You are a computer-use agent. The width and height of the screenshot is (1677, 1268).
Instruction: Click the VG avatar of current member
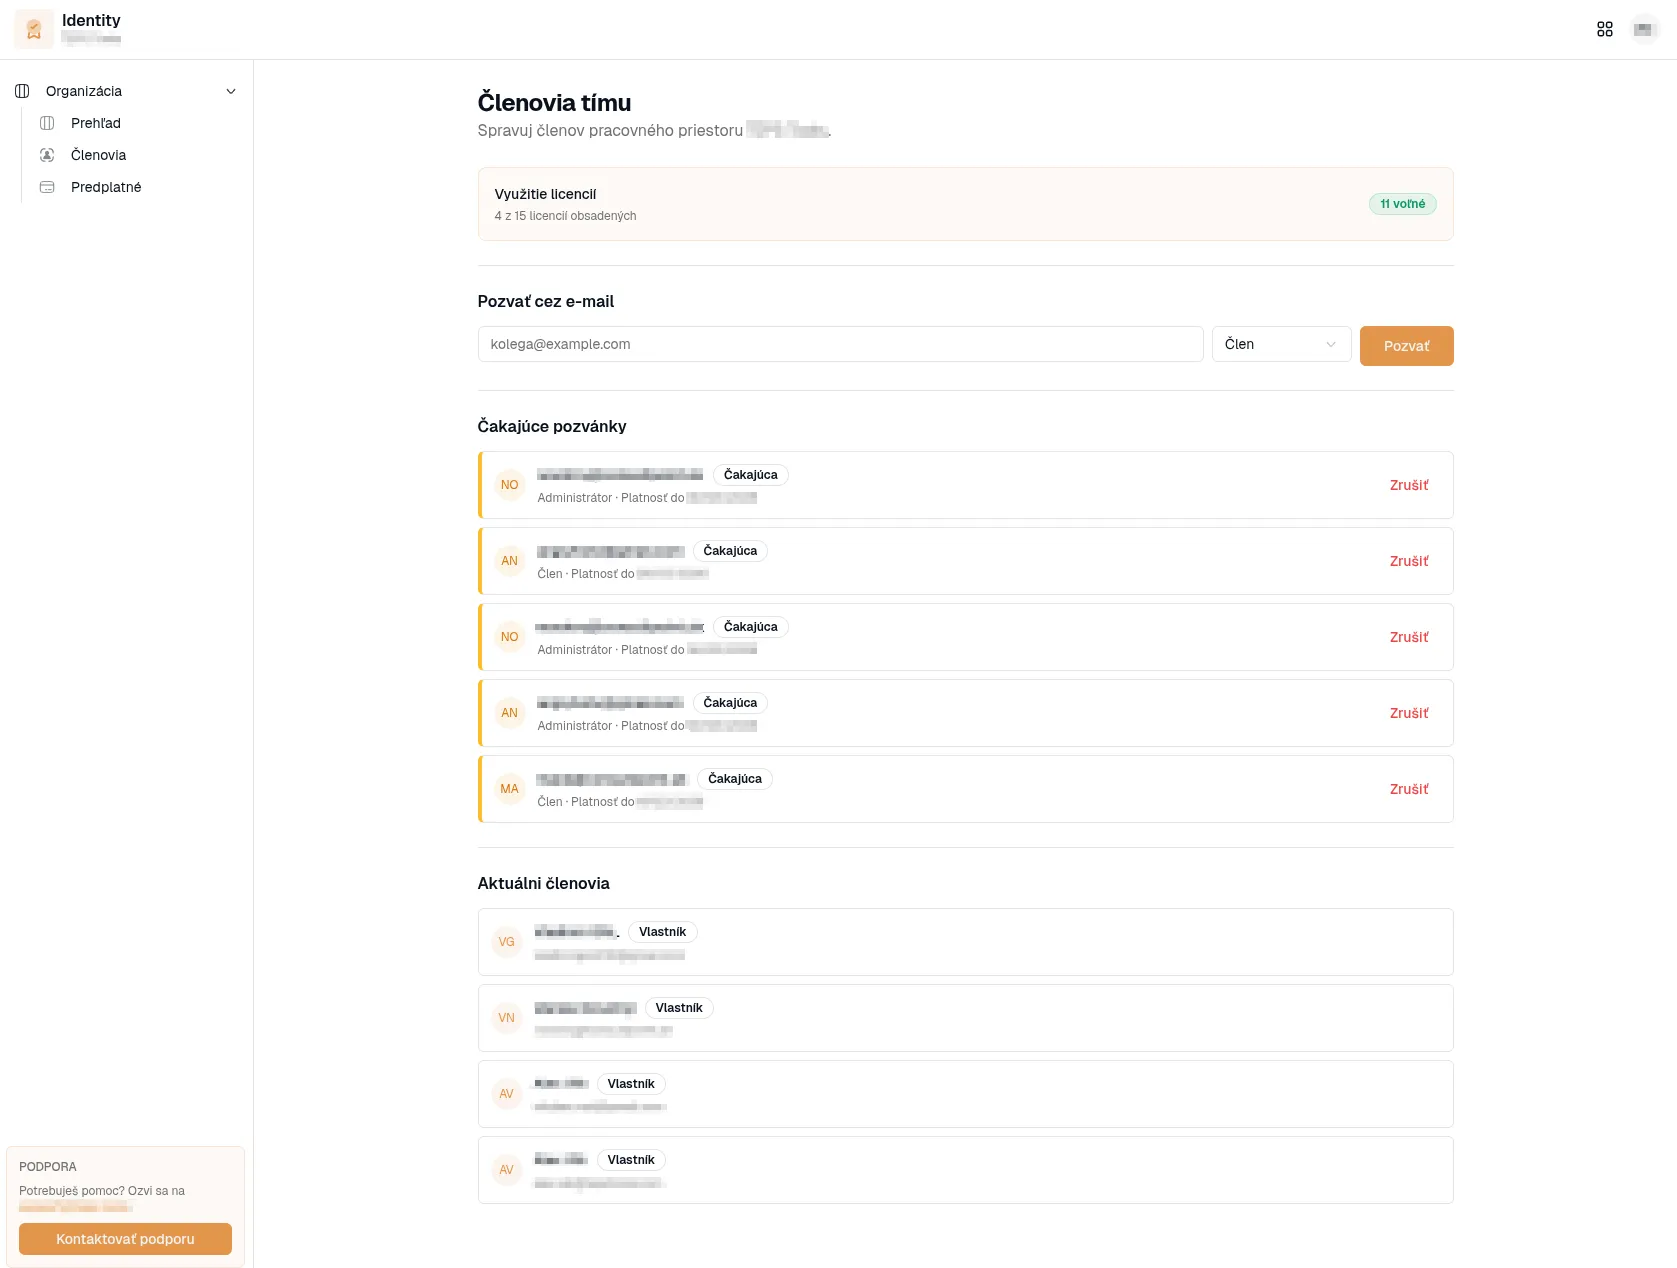507,942
